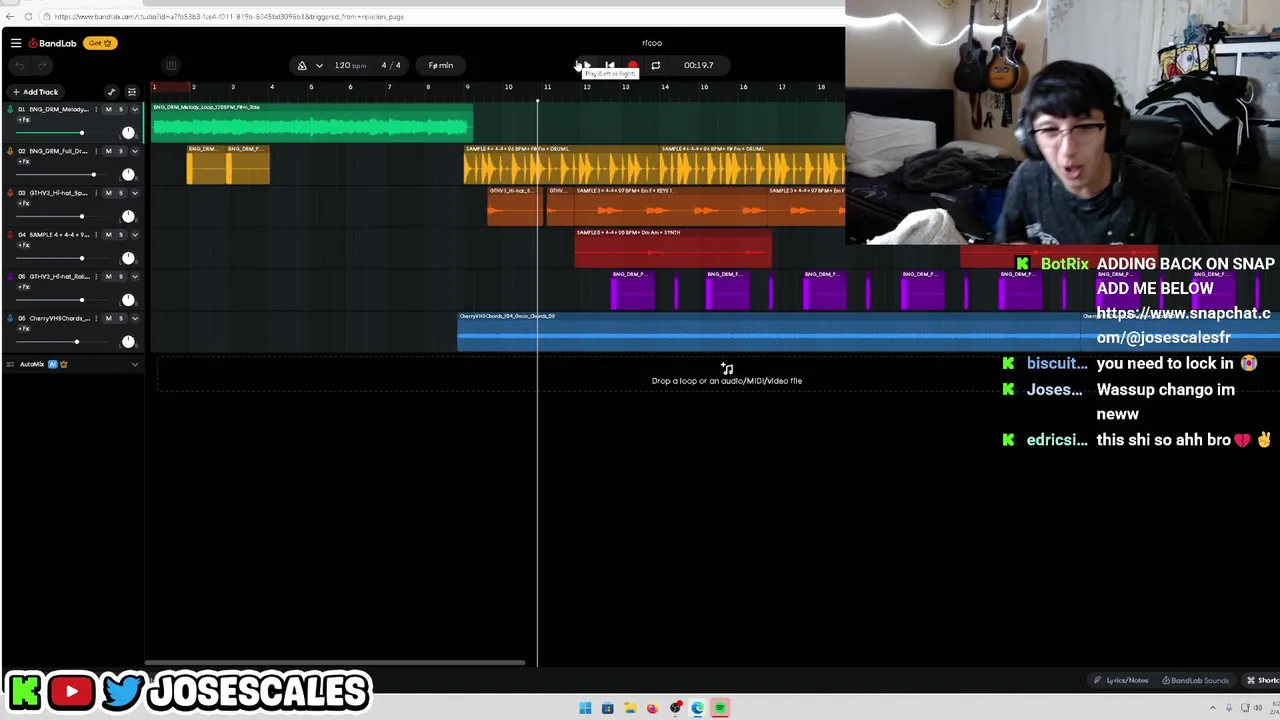Expand track 06 CherryVHSChords chevron

point(135,319)
